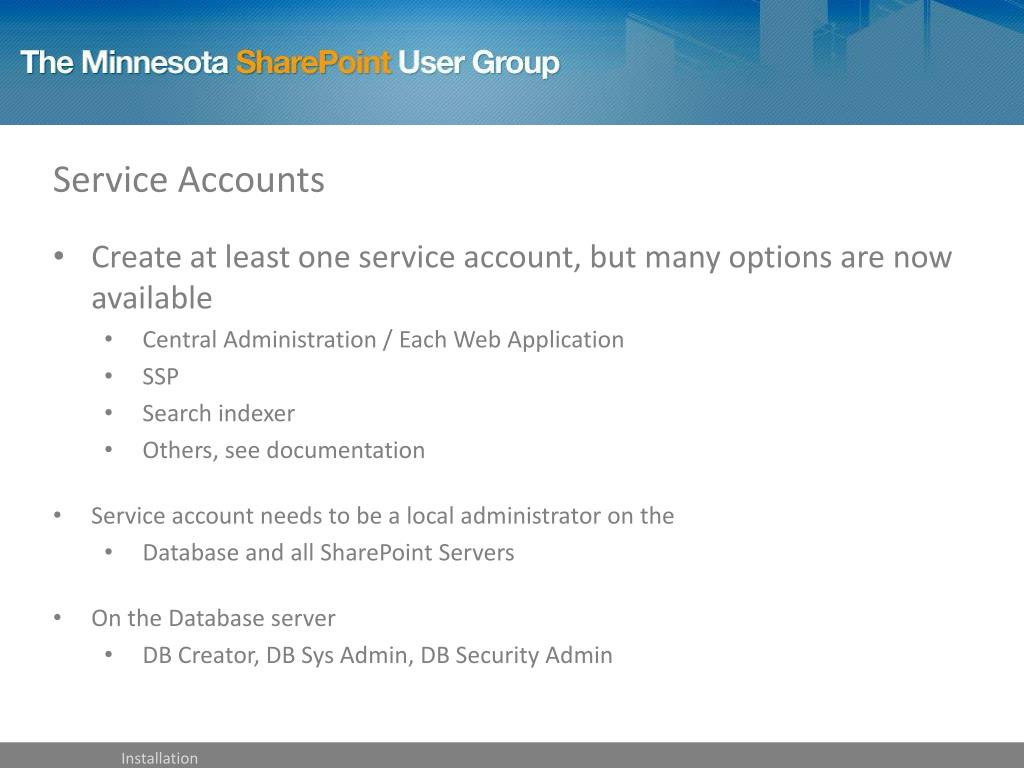Select 'Central Administration / Each Web Application' bullet
1024x768 pixels.
[x=383, y=340]
